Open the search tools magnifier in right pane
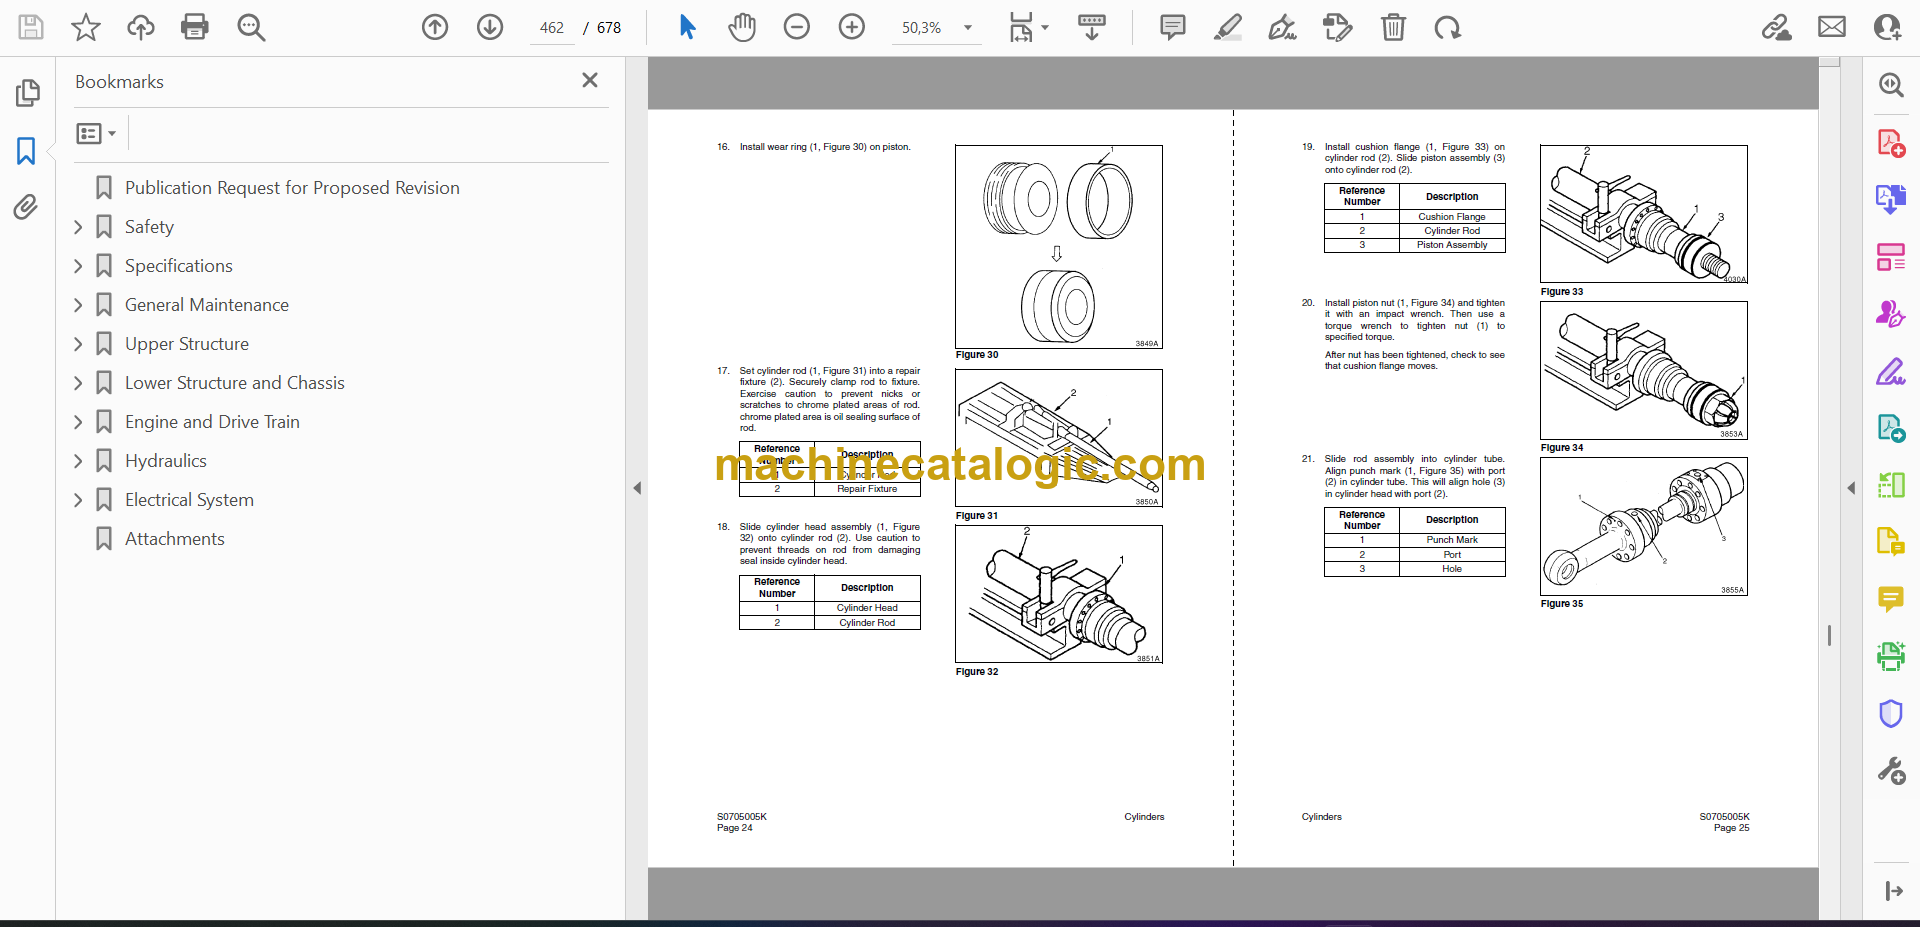This screenshot has height=927, width=1920. [1891, 85]
